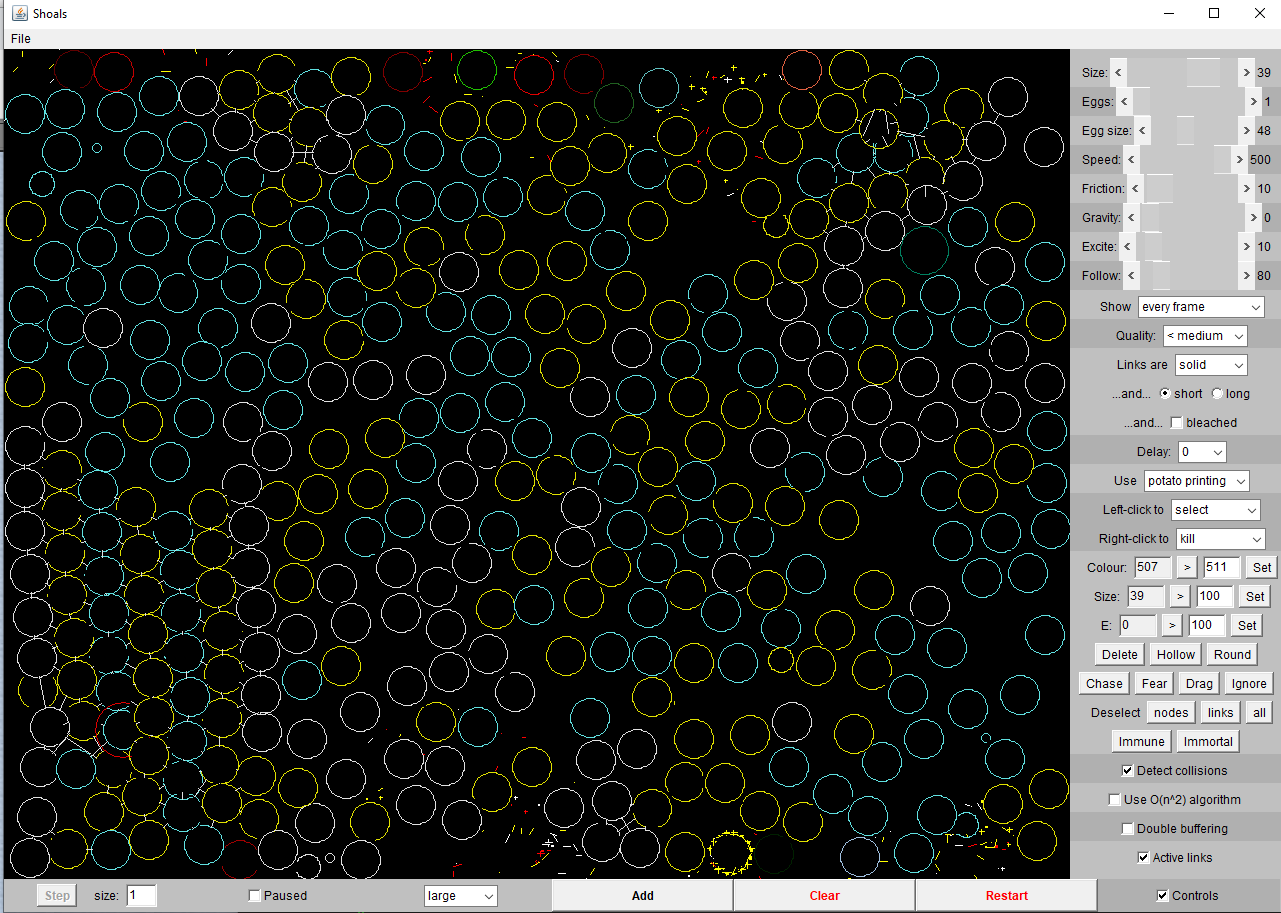Viewport: 1281px width, 913px height.
Task: Click the E row '>' copy button
Action: (x=1171, y=625)
